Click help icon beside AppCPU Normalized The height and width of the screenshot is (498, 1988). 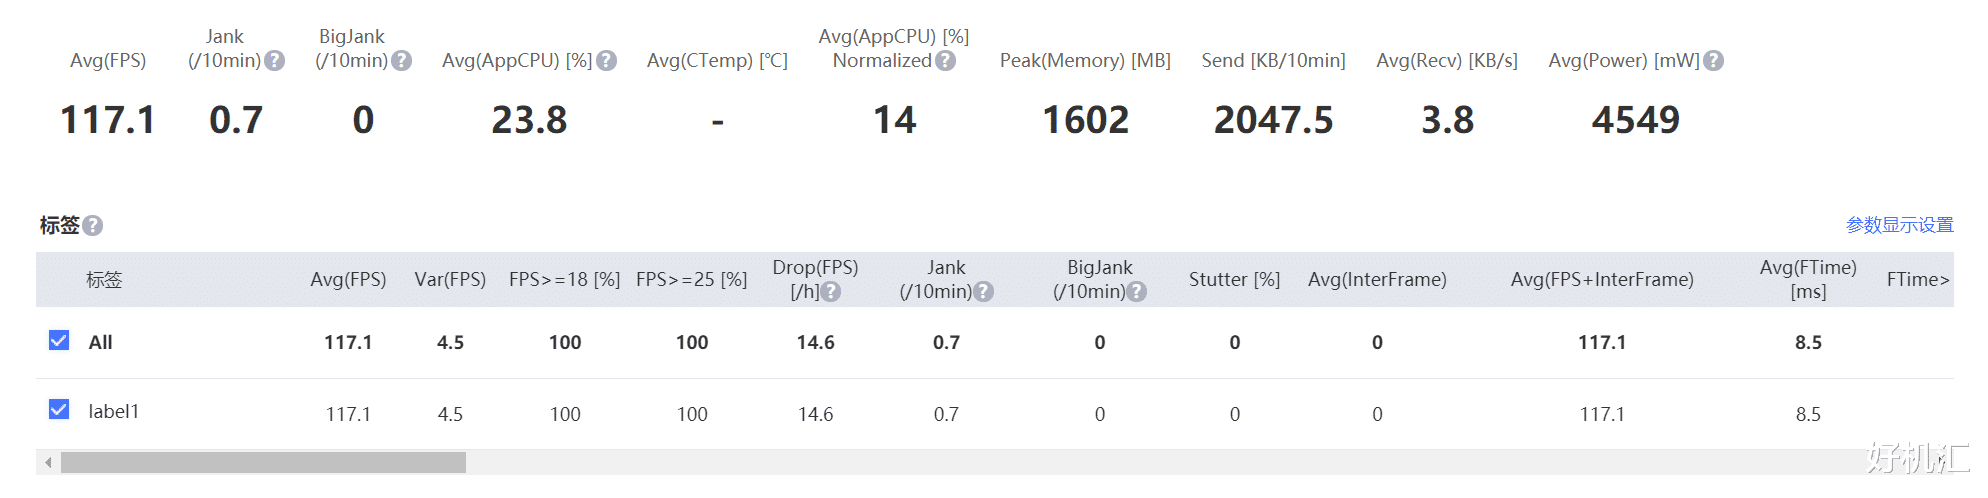click(946, 61)
